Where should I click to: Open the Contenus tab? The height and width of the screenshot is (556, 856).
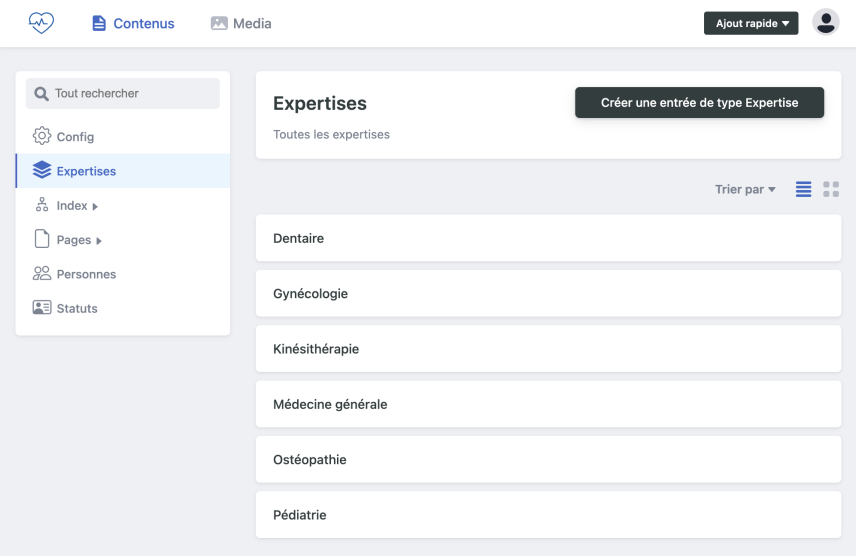click(x=133, y=23)
